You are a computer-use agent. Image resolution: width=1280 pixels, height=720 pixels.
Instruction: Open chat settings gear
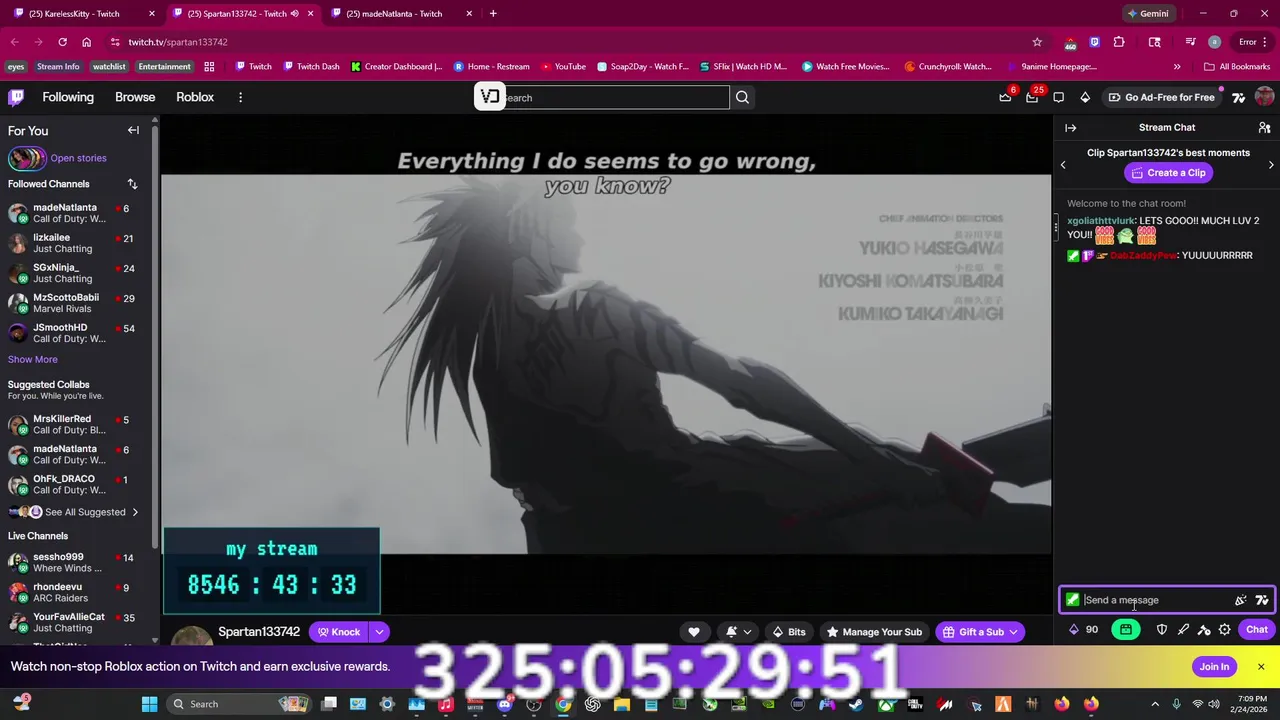coord(1225,630)
